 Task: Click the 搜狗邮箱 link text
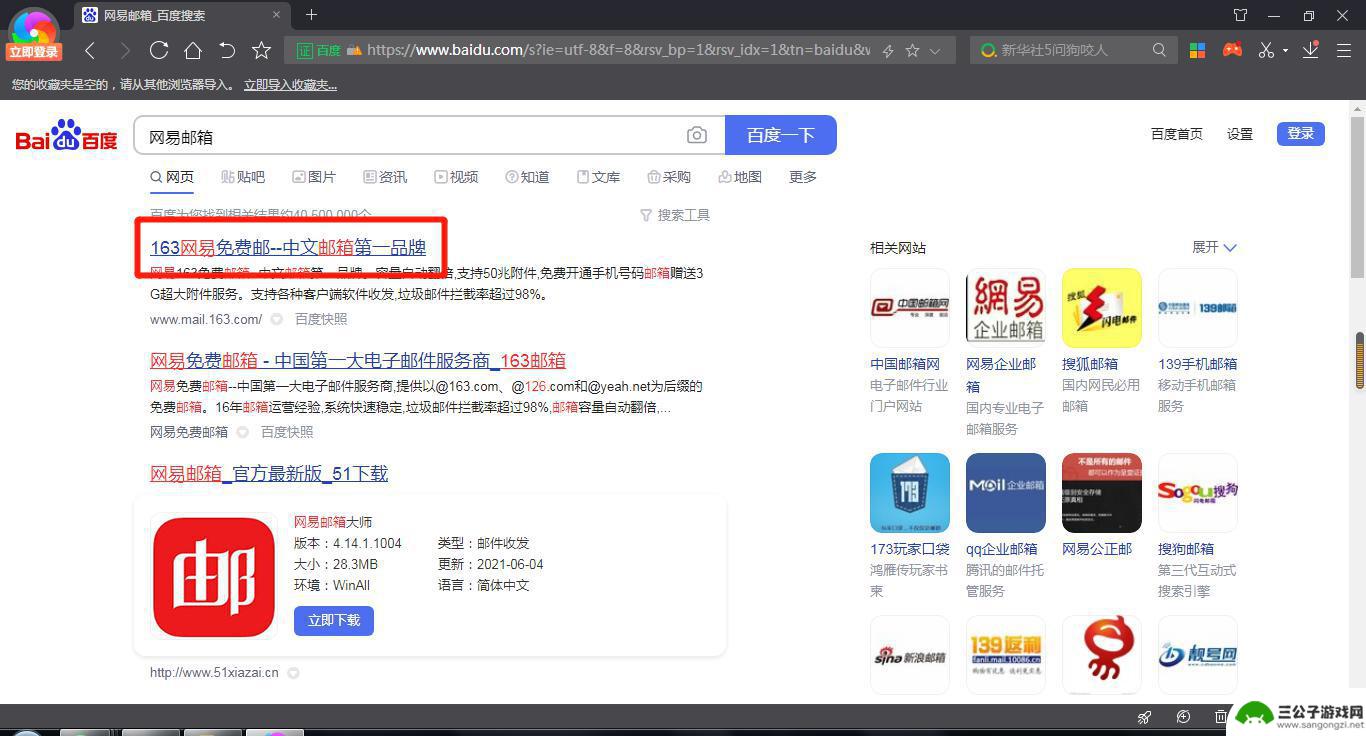coord(1186,549)
